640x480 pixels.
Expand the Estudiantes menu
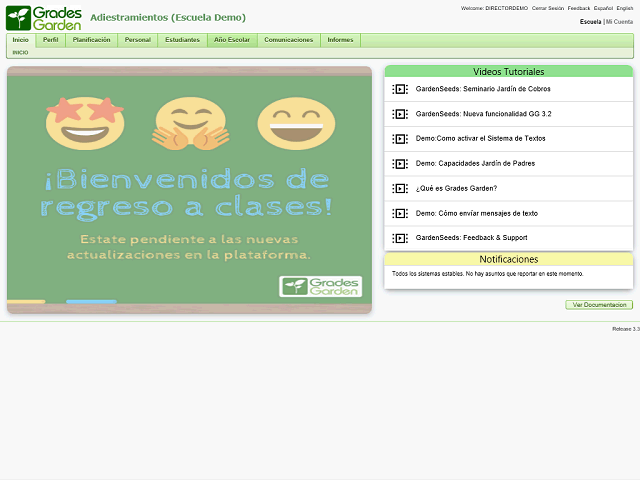pos(182,40)
